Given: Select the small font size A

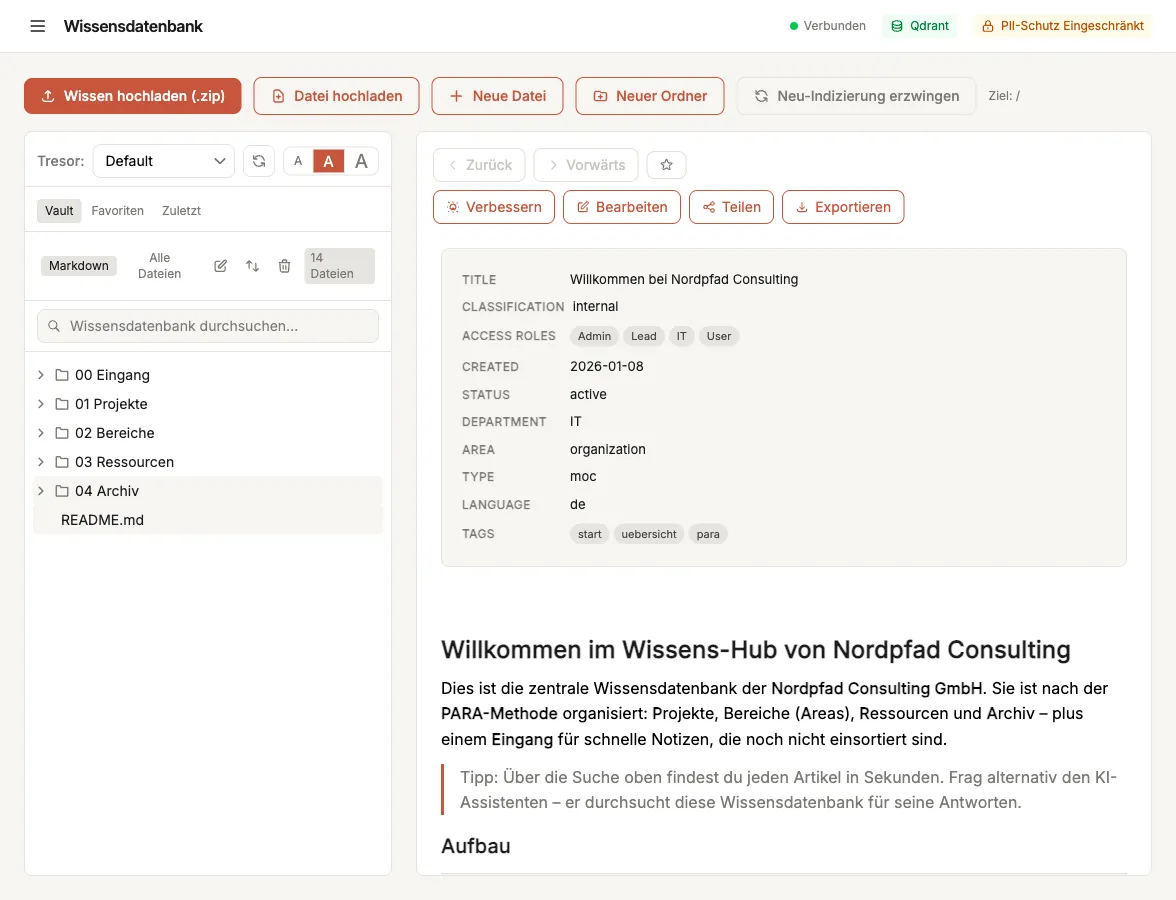Looking at the screenshot, I should [298, 161].
